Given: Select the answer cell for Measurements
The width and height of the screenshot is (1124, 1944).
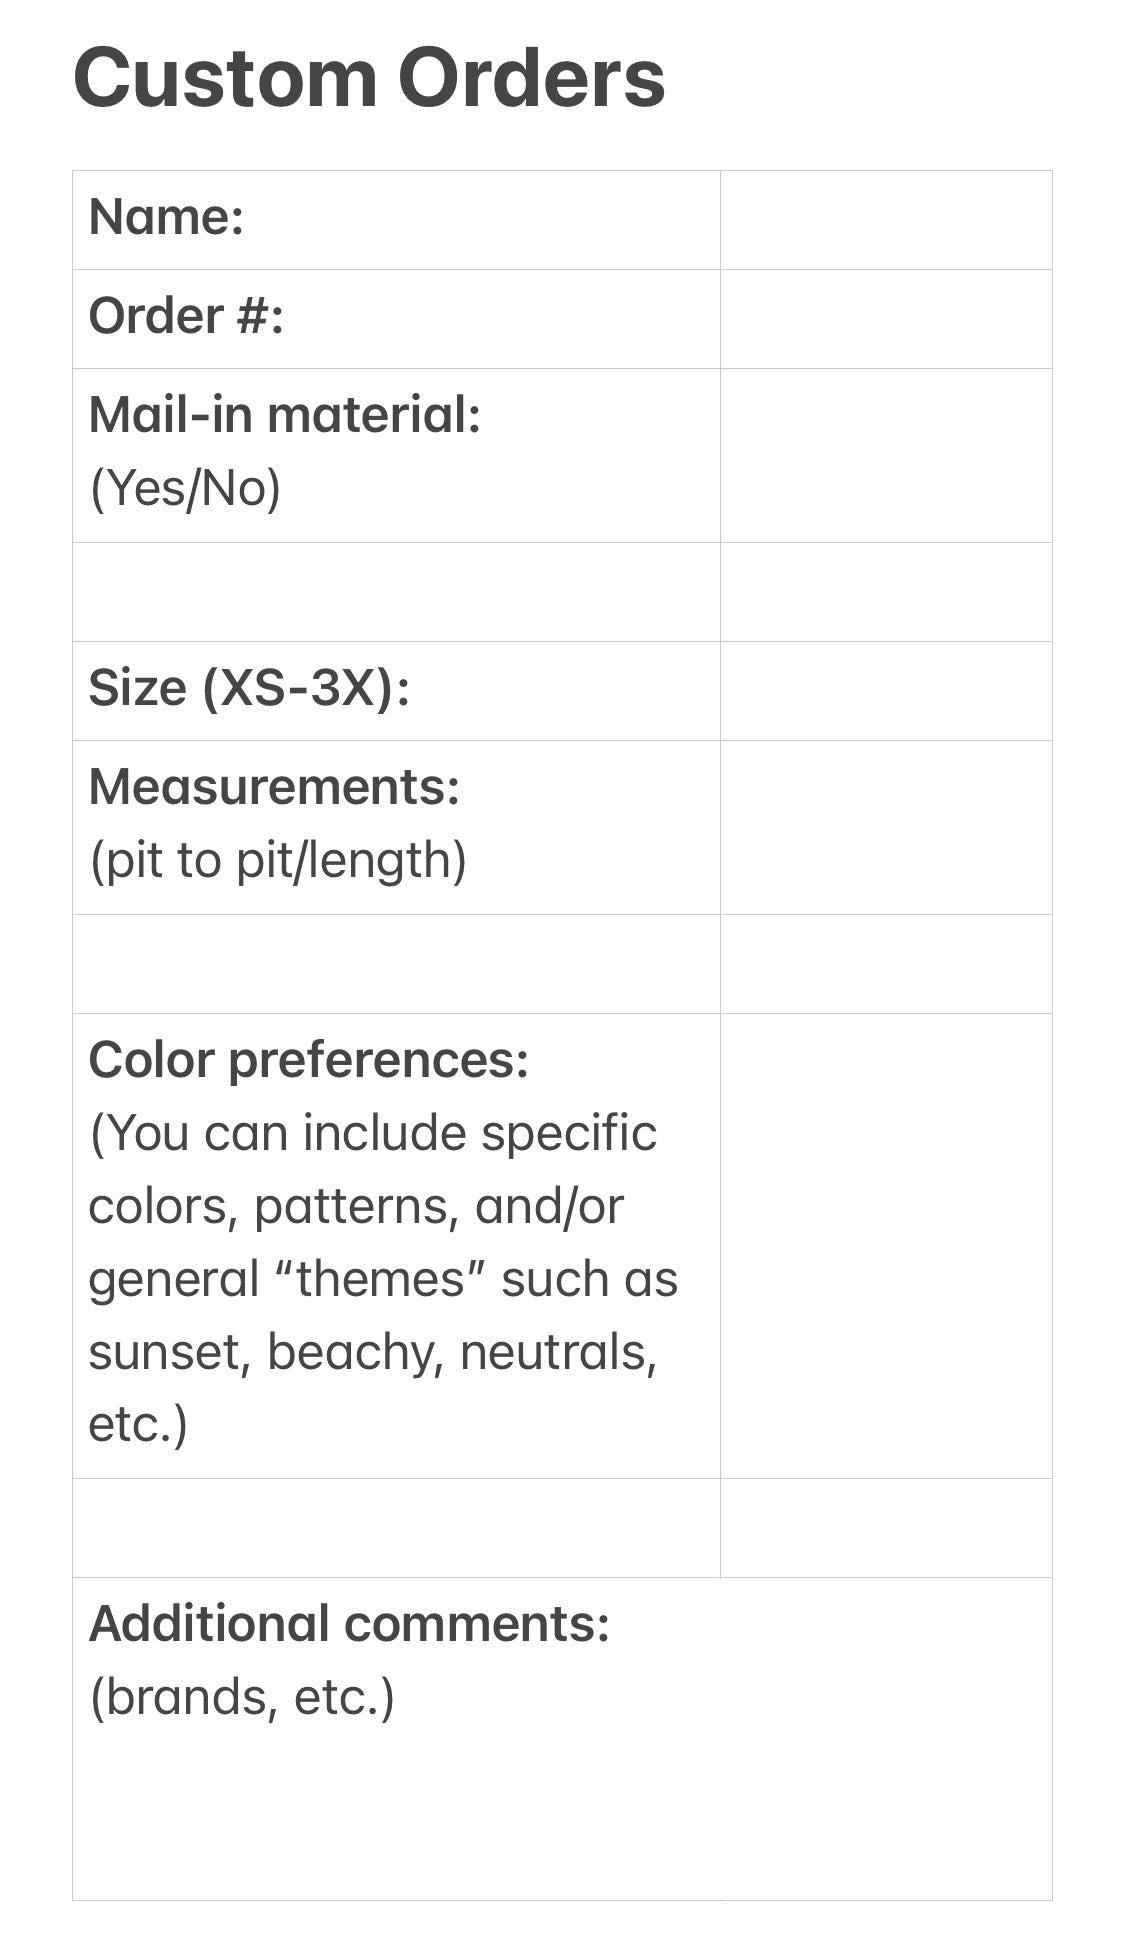Looking at the screenshot, I should click(x=886, y=828).
